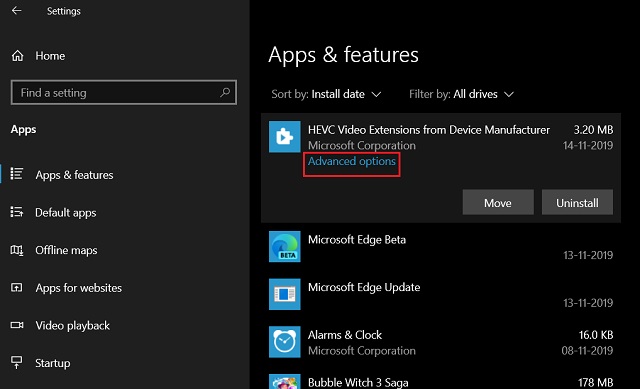Click the Apps for websites icon
This screenshot has width=640, height=389.
17,288
